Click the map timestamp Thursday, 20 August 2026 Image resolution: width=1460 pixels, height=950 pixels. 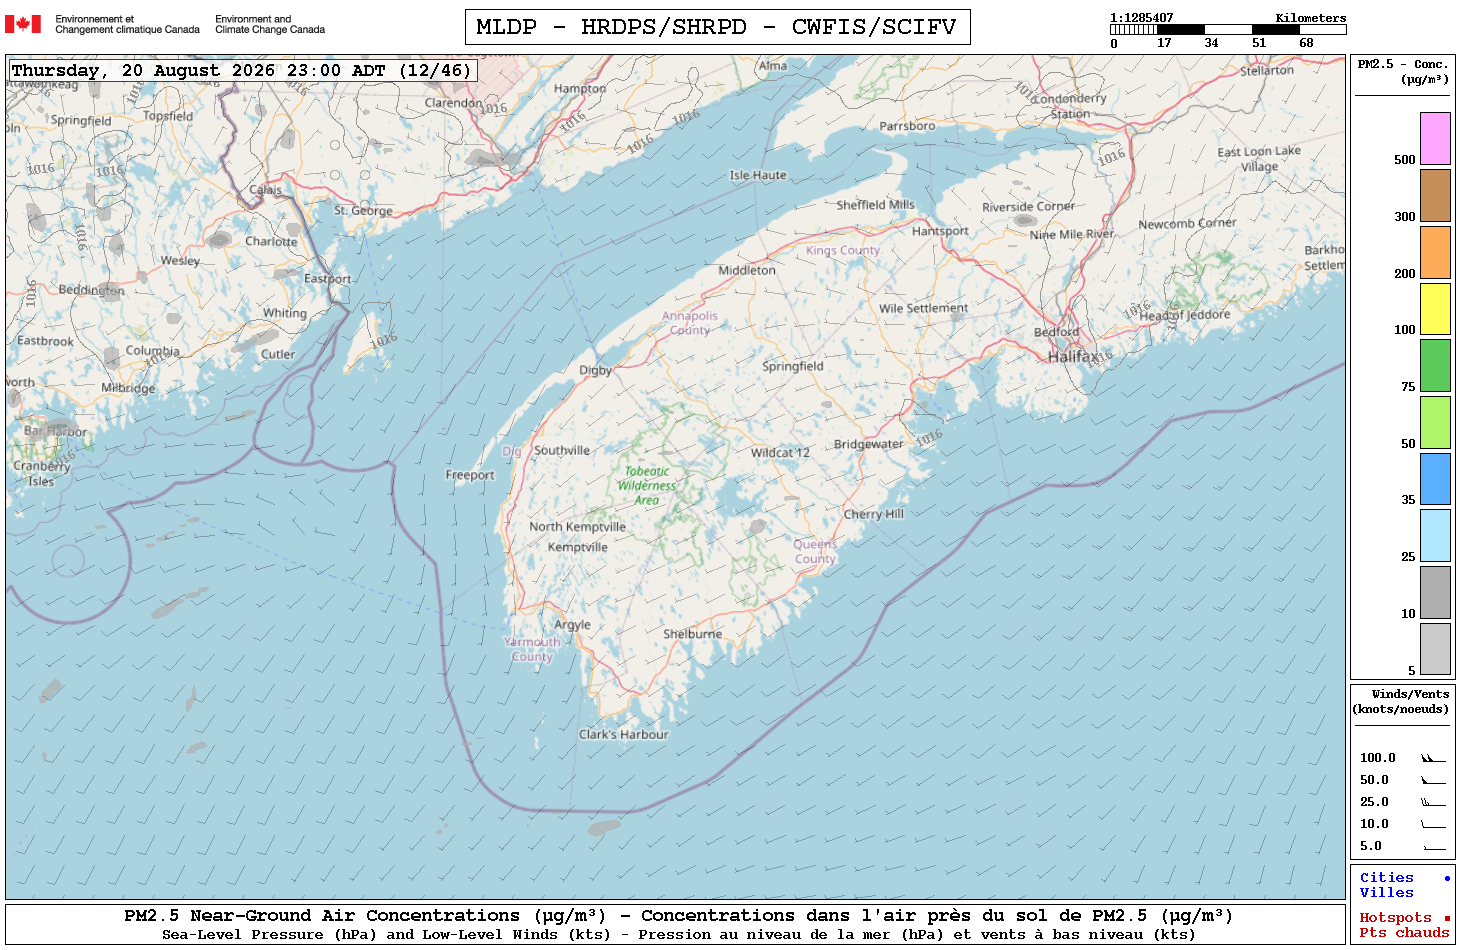(x=241, y=70)
